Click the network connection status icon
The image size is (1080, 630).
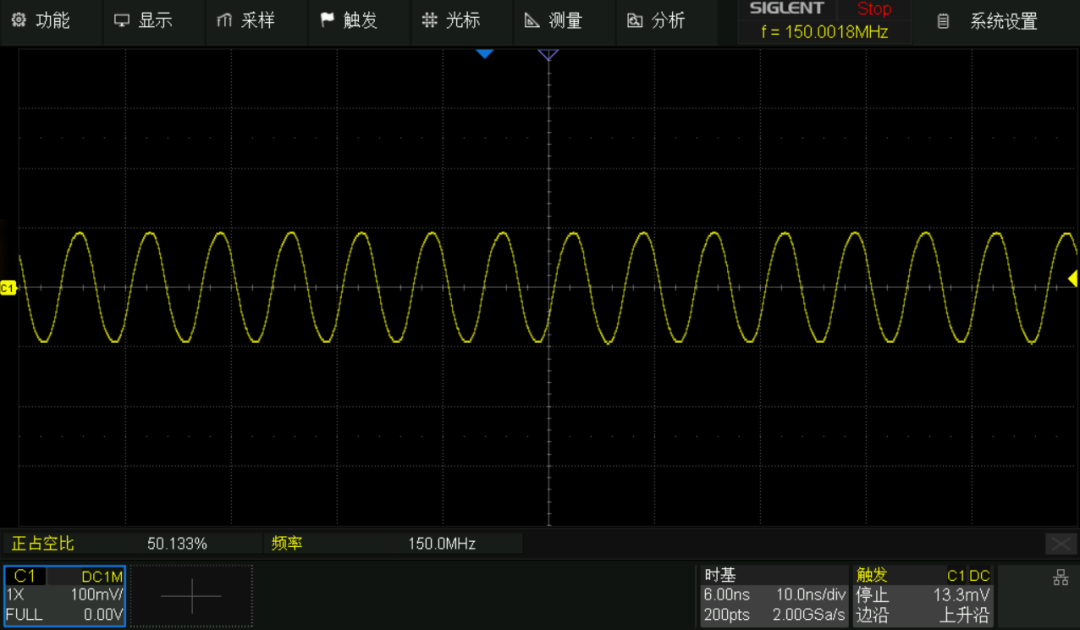point(1061,578)
